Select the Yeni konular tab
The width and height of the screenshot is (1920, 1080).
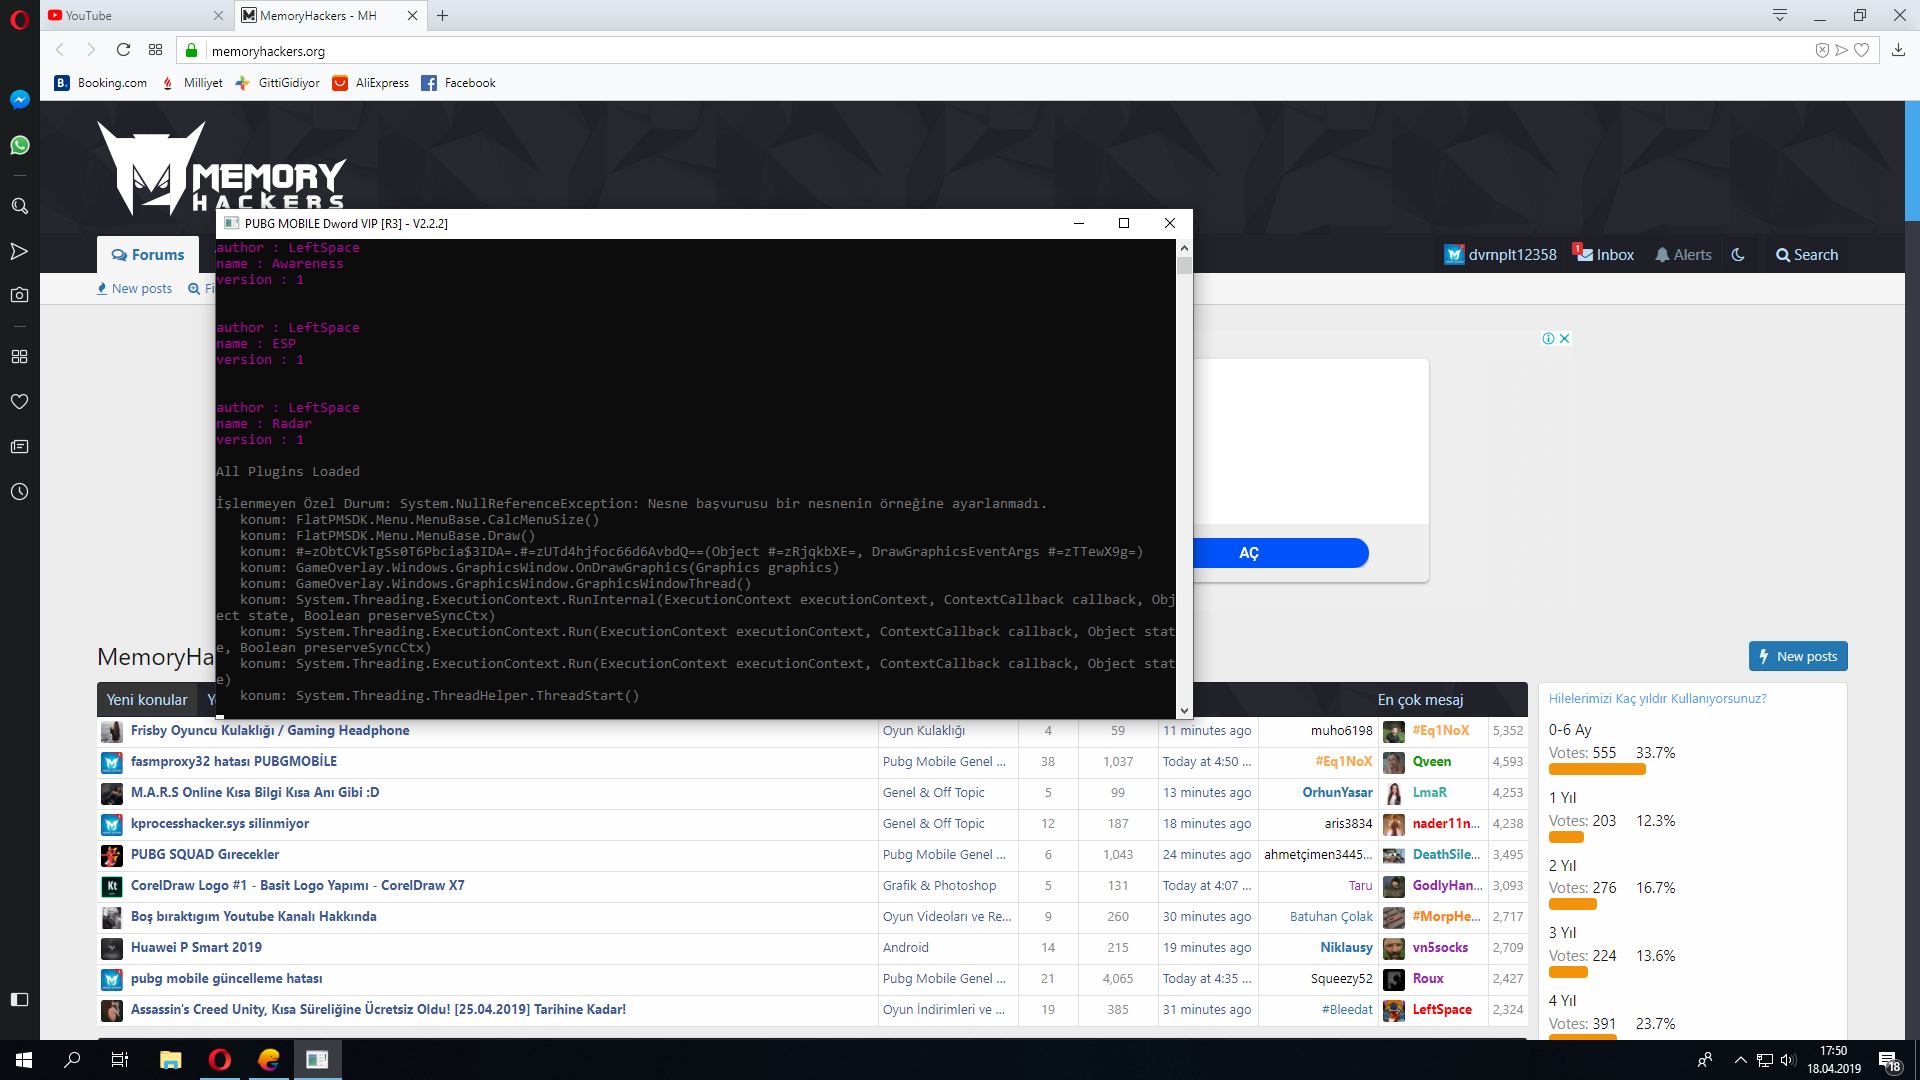click(147, 700)
